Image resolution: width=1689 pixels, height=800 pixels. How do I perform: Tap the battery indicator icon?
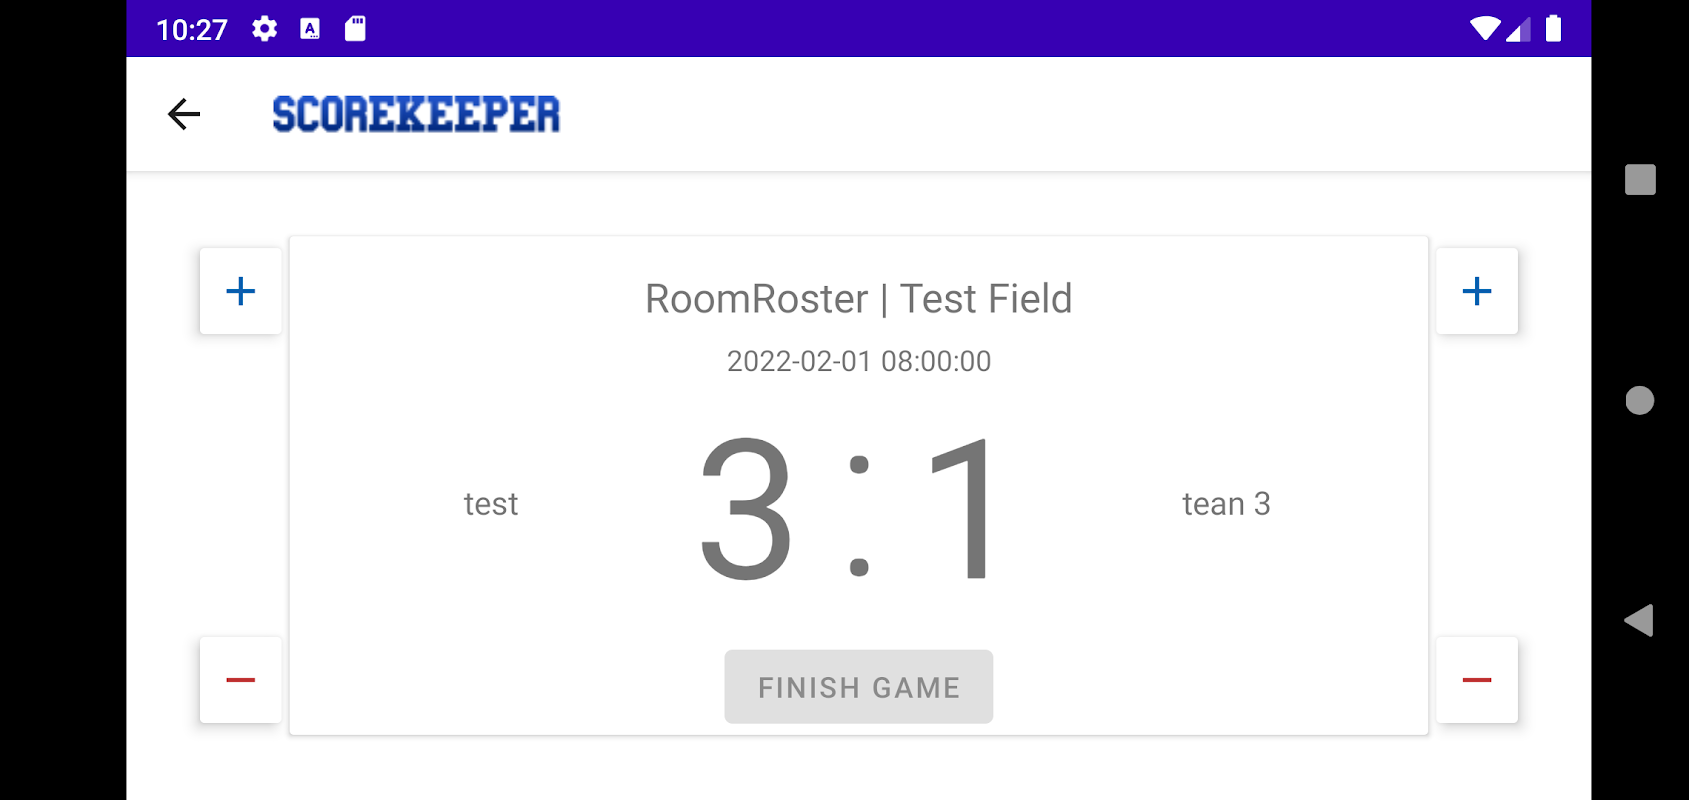coord(1553,29)
